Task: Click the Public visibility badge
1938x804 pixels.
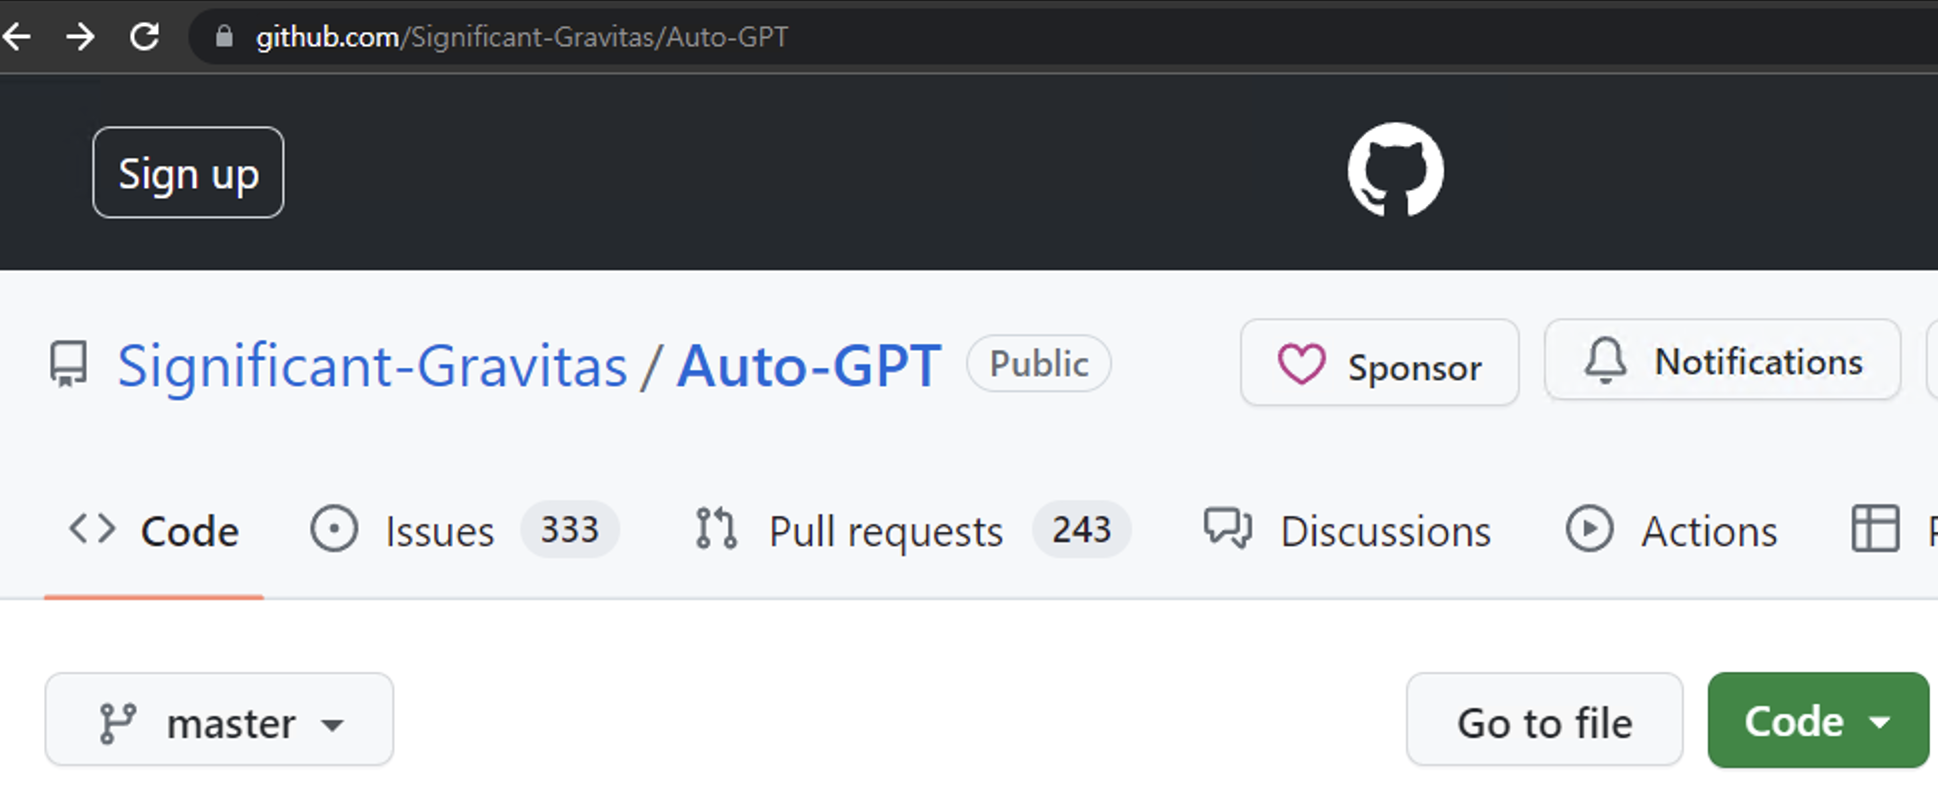Action: click(1038, 363)
